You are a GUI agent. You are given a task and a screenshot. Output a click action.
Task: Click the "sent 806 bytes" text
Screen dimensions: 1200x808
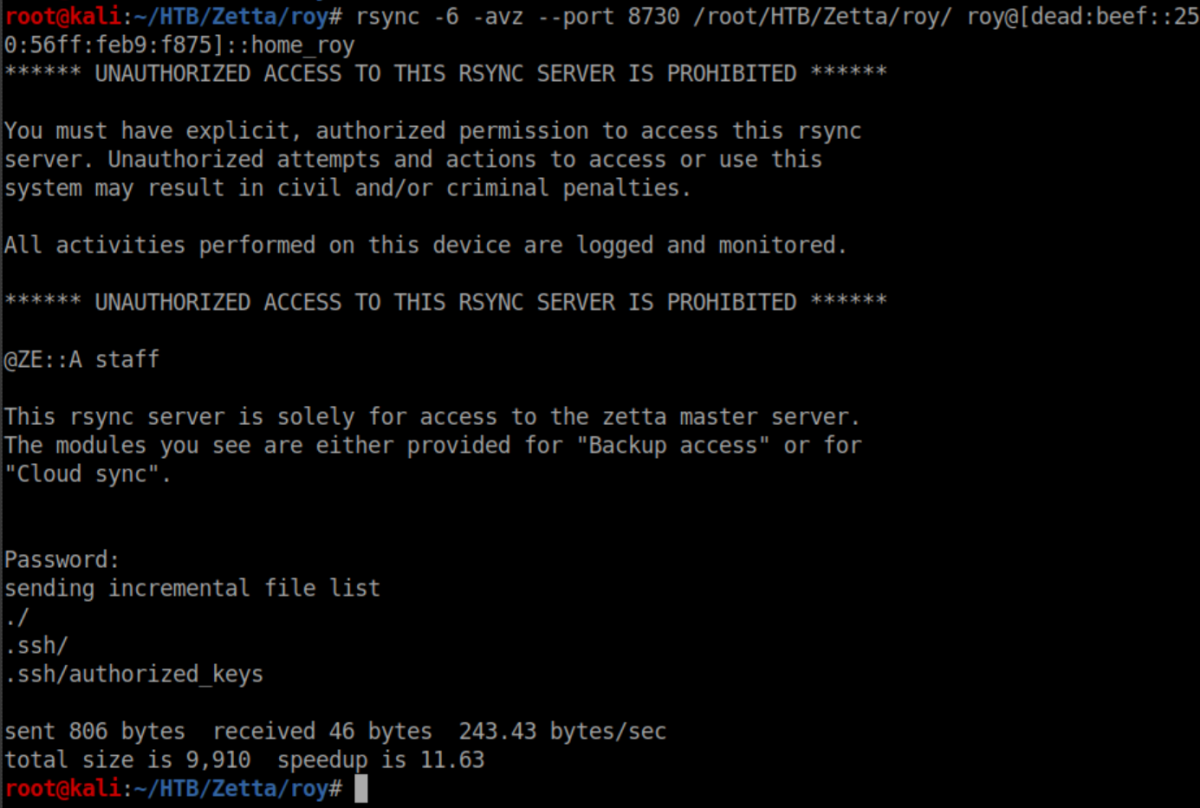pyautogui.click(x=101, y=731)
